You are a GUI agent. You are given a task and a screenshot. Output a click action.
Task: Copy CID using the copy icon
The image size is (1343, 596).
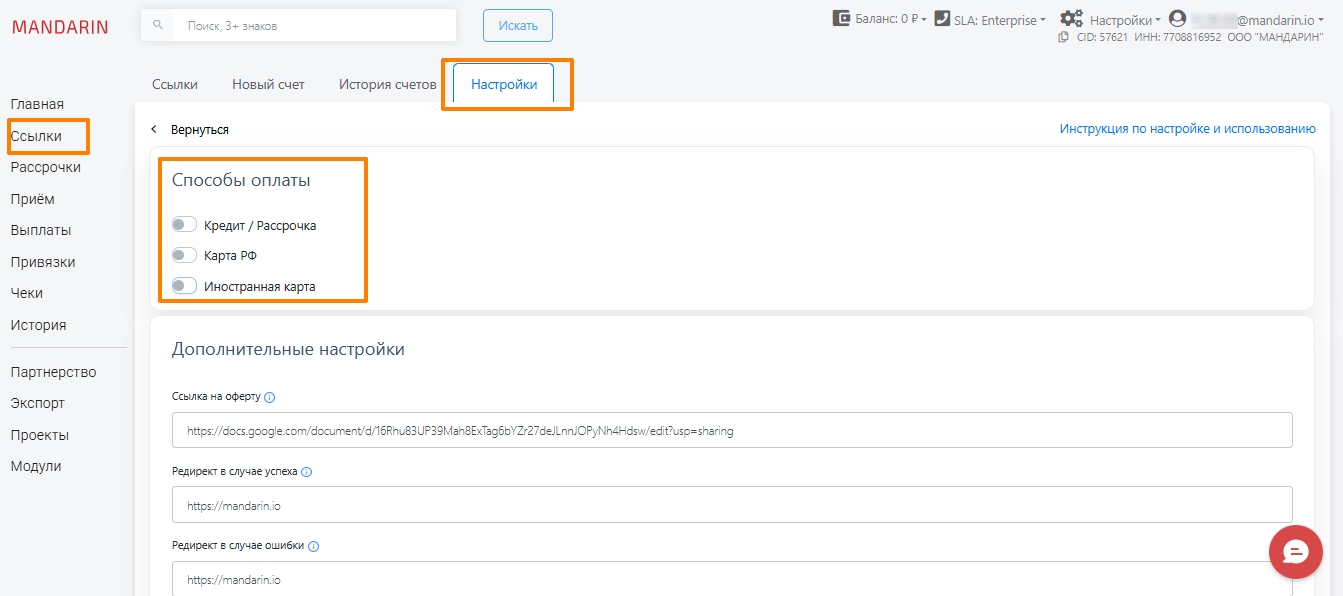(x=1064, y=37)
